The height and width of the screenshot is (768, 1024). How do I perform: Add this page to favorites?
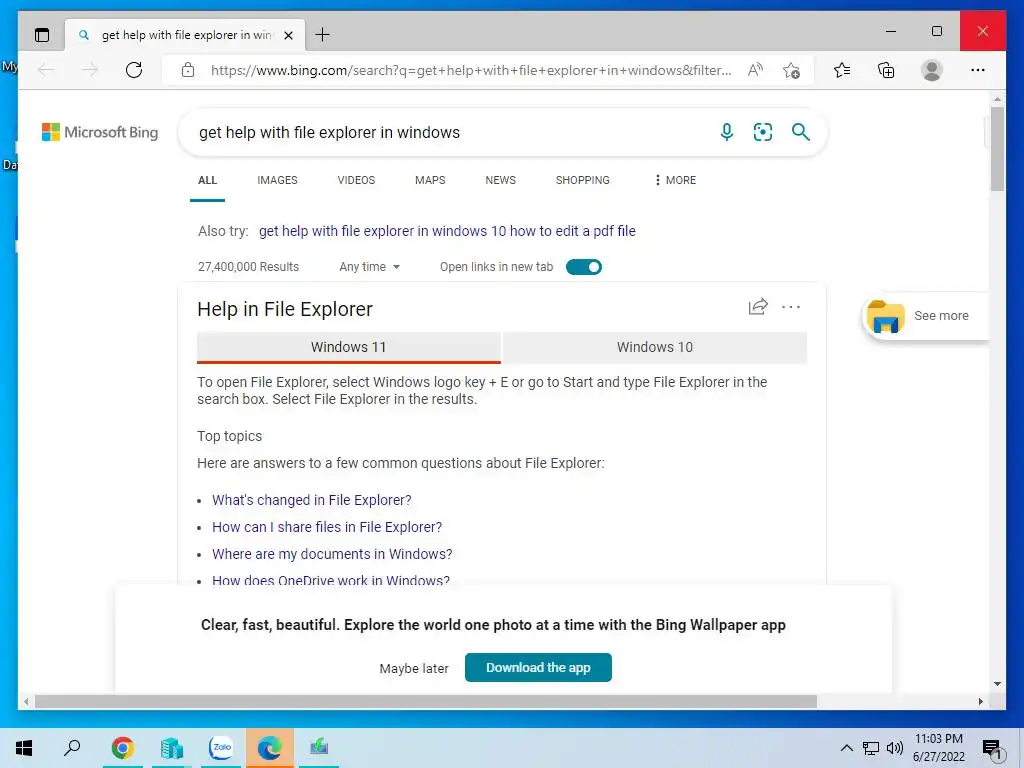click(792, 70)
